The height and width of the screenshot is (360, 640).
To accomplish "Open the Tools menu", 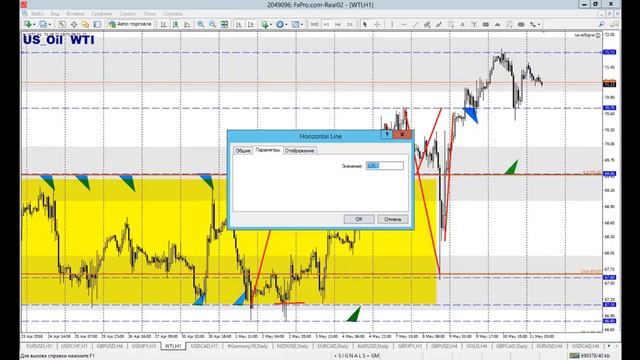I will click(127, 13).
